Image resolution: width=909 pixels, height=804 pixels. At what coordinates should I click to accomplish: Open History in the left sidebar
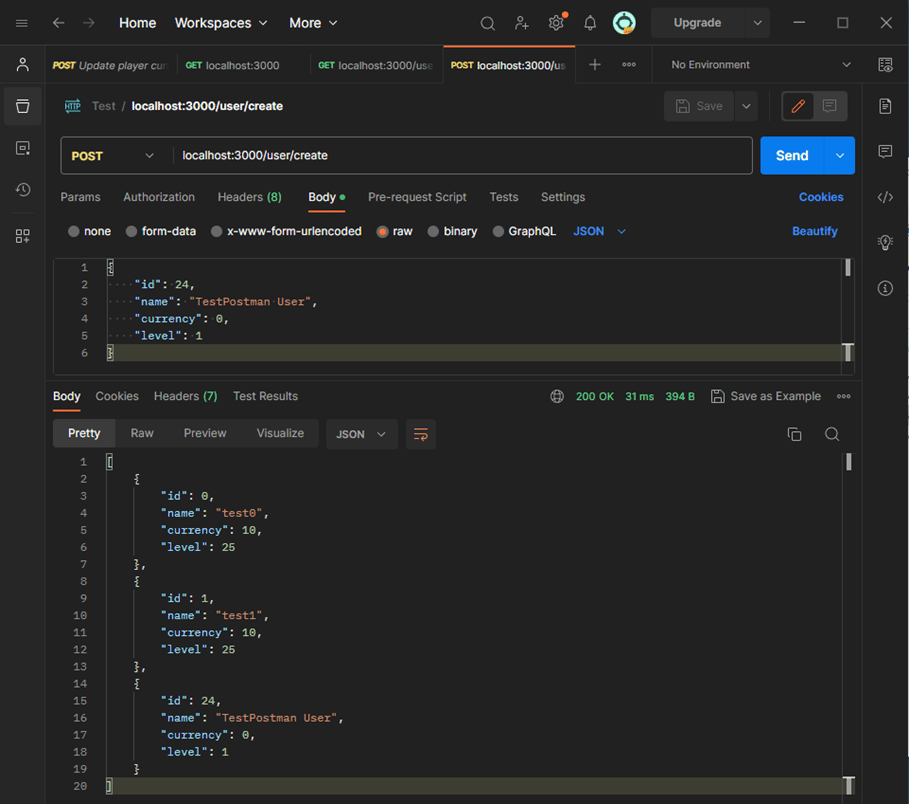click(x=23, y=190)
